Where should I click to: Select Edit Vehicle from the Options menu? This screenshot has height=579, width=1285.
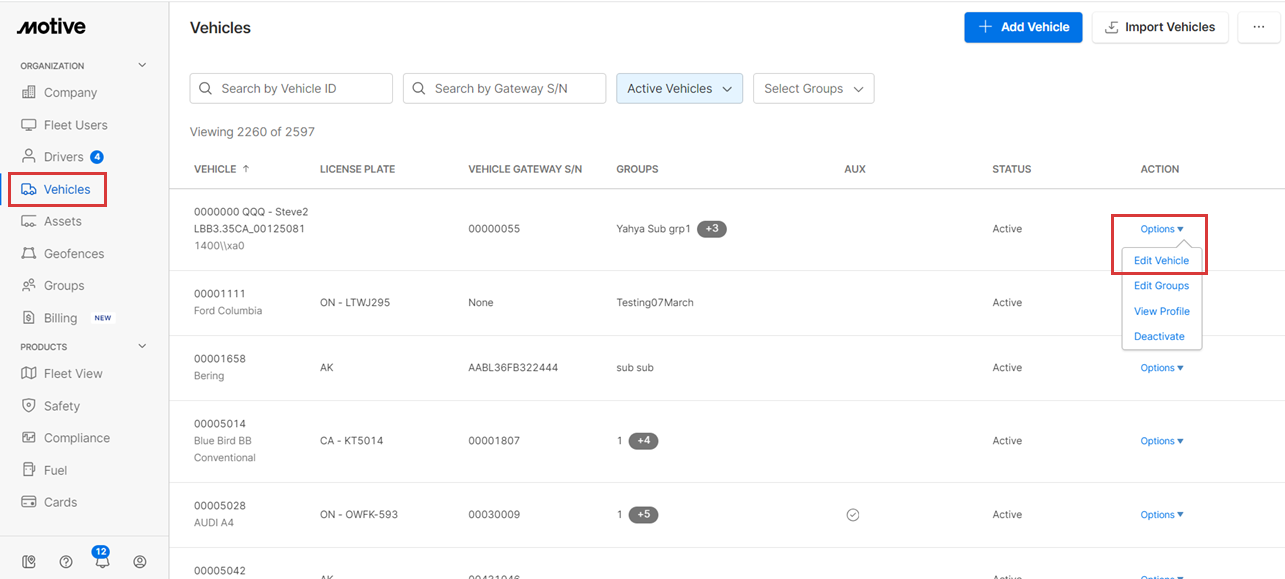pos(1161,260)
